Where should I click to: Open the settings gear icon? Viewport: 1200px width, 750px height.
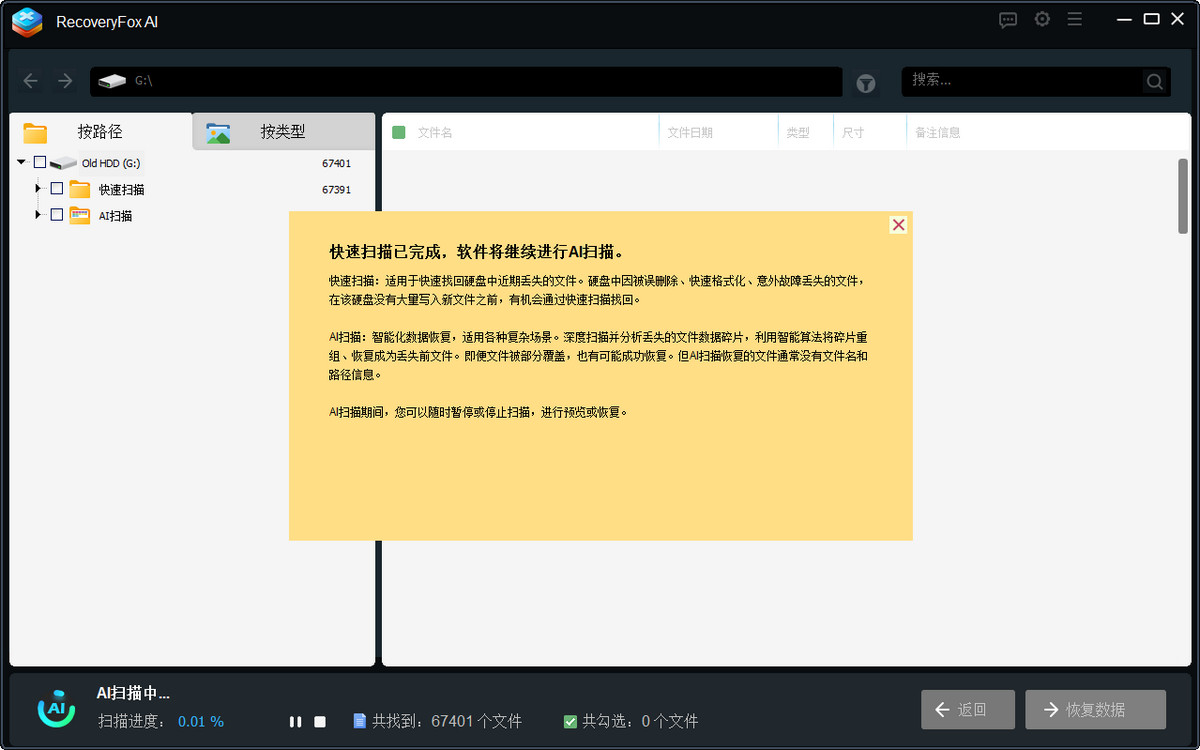[1042, 19]
